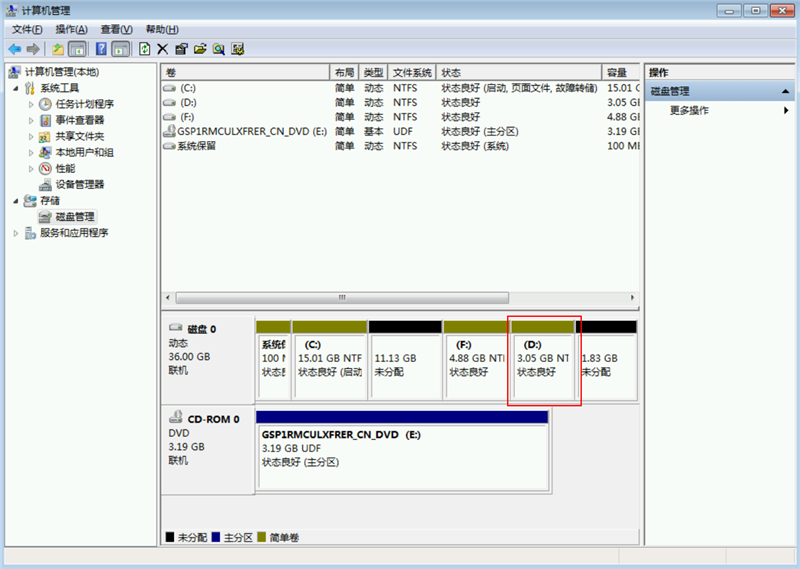The height and width of the screenshot is (569, 800).
Task: Expand 更多操作 submenu arrow
Action: (786, 110)
